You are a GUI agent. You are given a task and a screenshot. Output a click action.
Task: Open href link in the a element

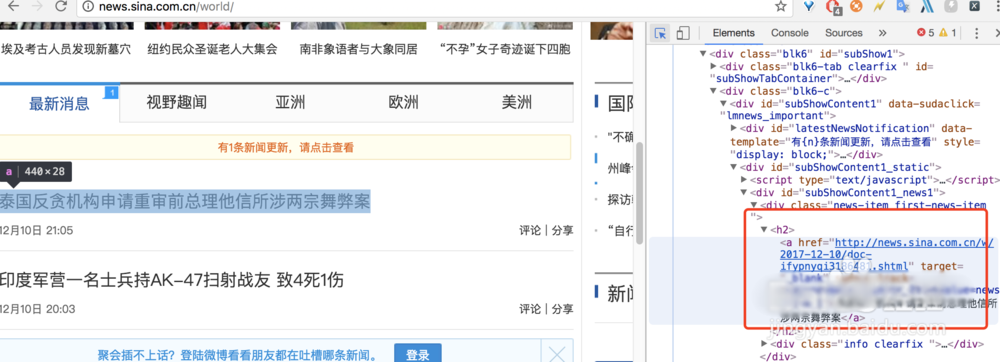click(886, 254)
